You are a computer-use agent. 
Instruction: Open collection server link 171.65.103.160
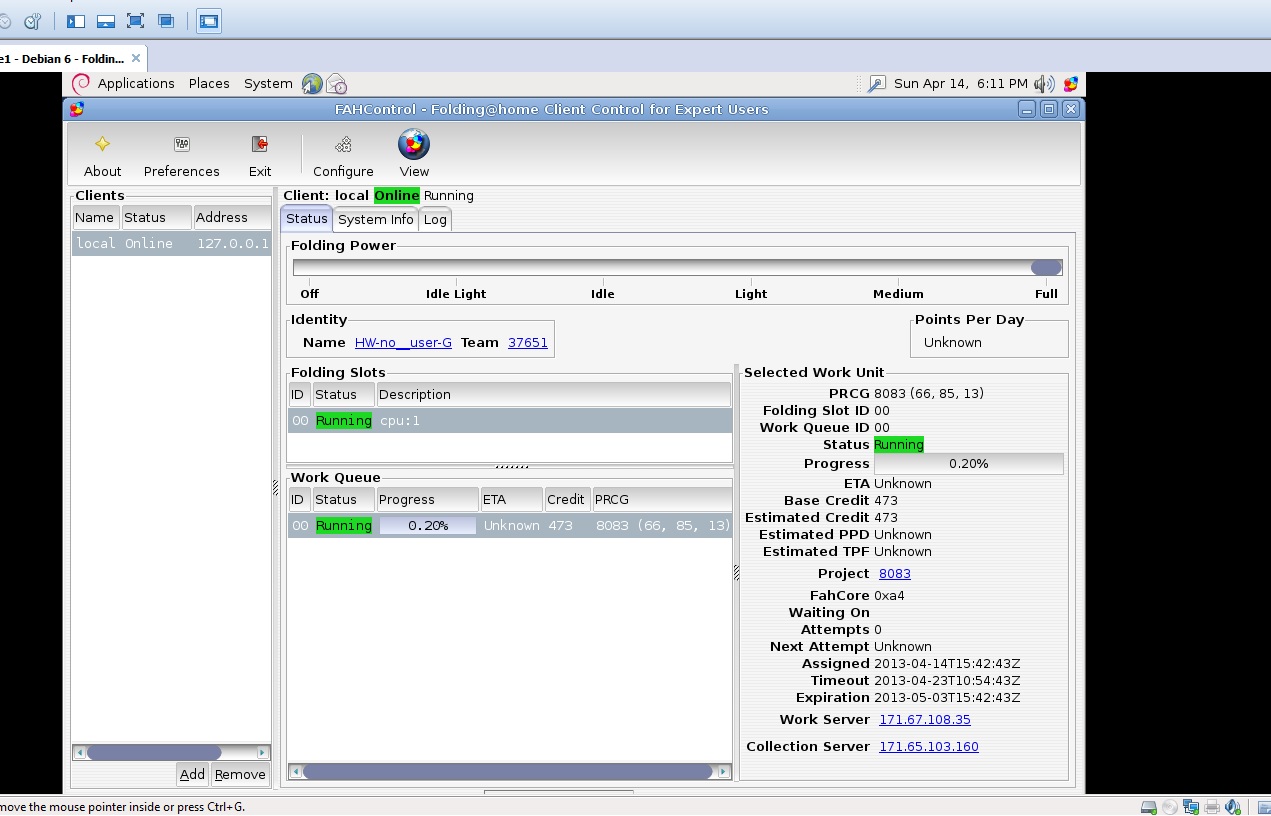[929, 747]
